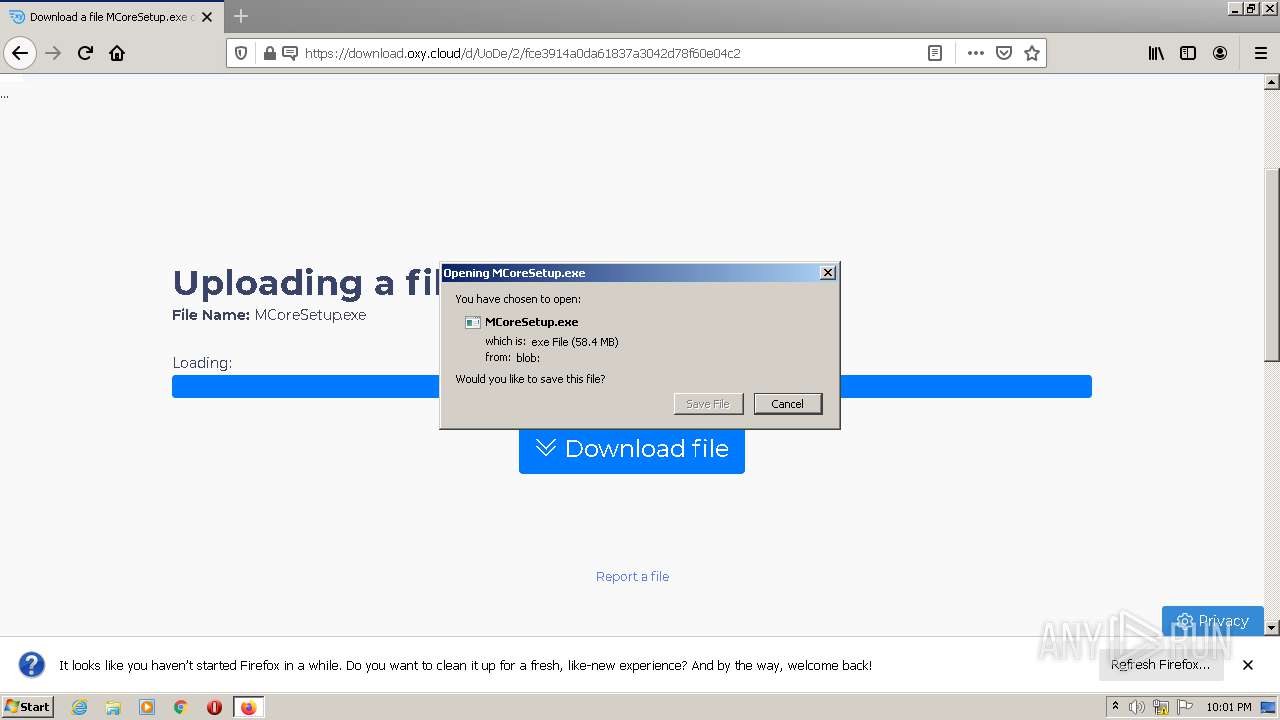
Task: Click the question mark info icon in the notification bar
Action: [x=32, y=665]
